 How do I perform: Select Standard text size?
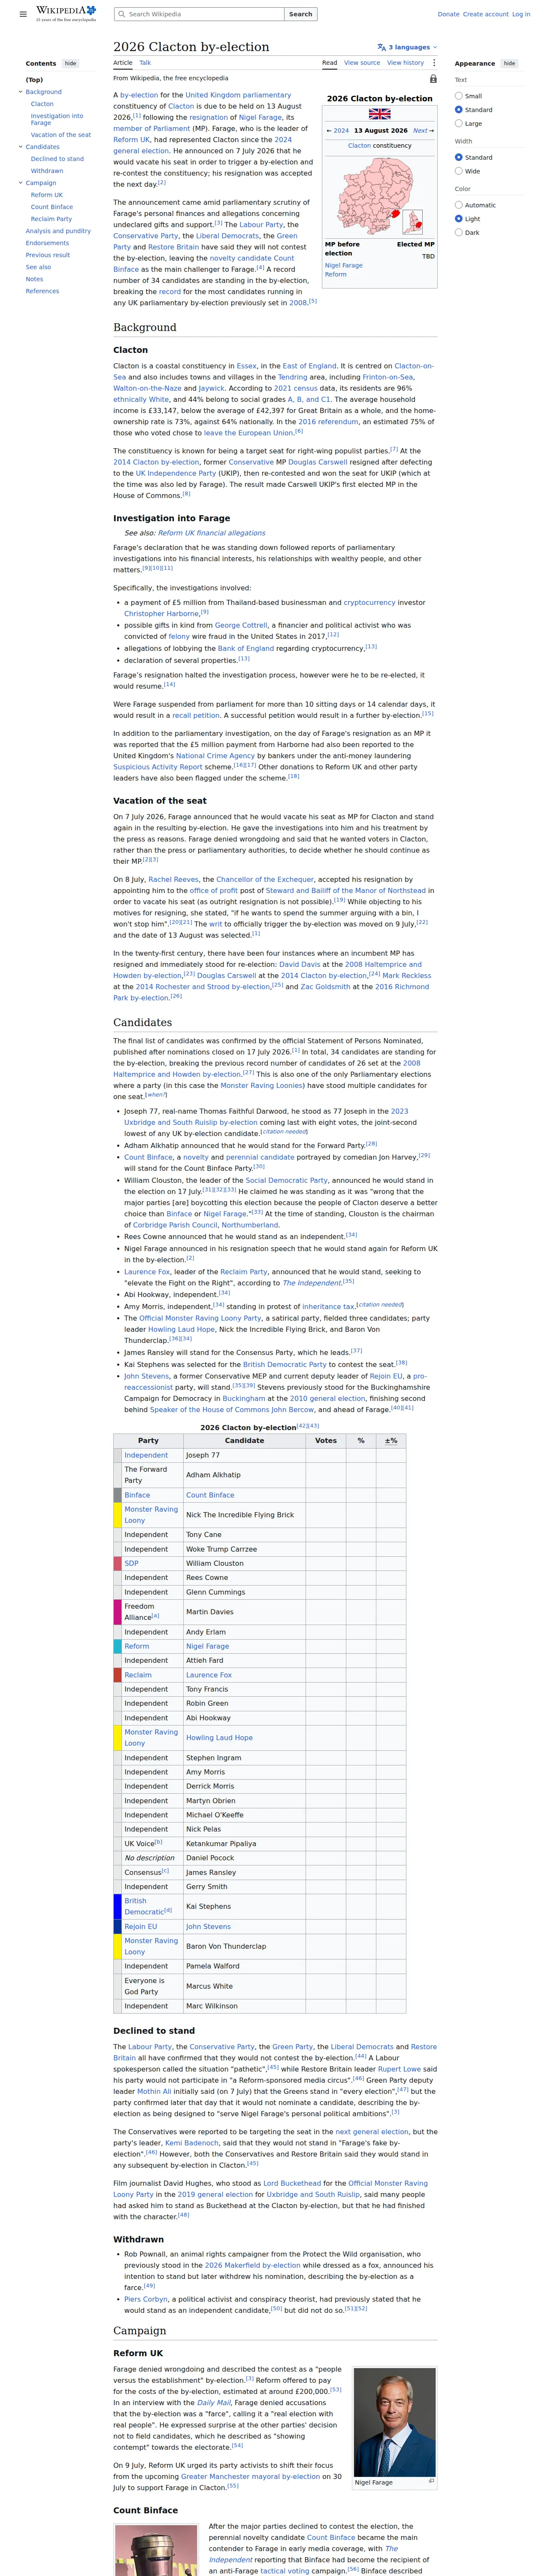point(459,110)
